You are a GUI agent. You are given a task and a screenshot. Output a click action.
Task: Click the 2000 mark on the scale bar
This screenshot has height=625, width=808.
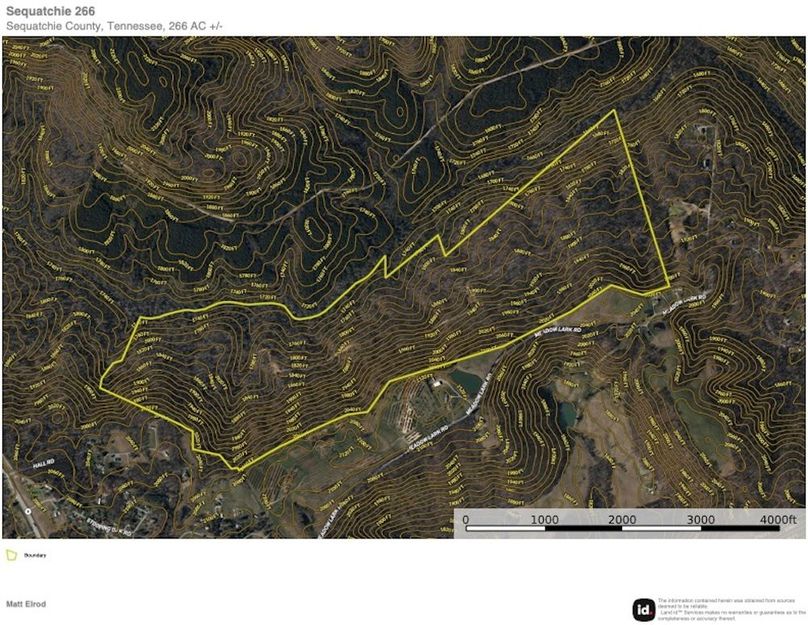pos(622,520)
